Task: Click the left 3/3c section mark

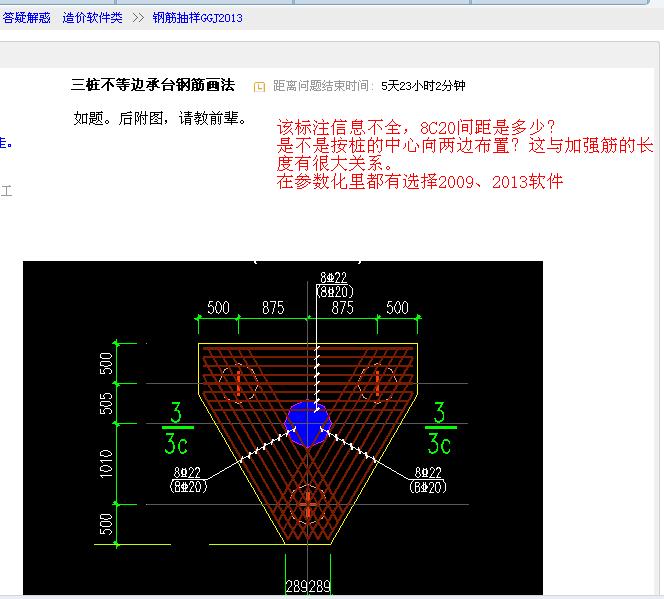Action: point(177,428)
